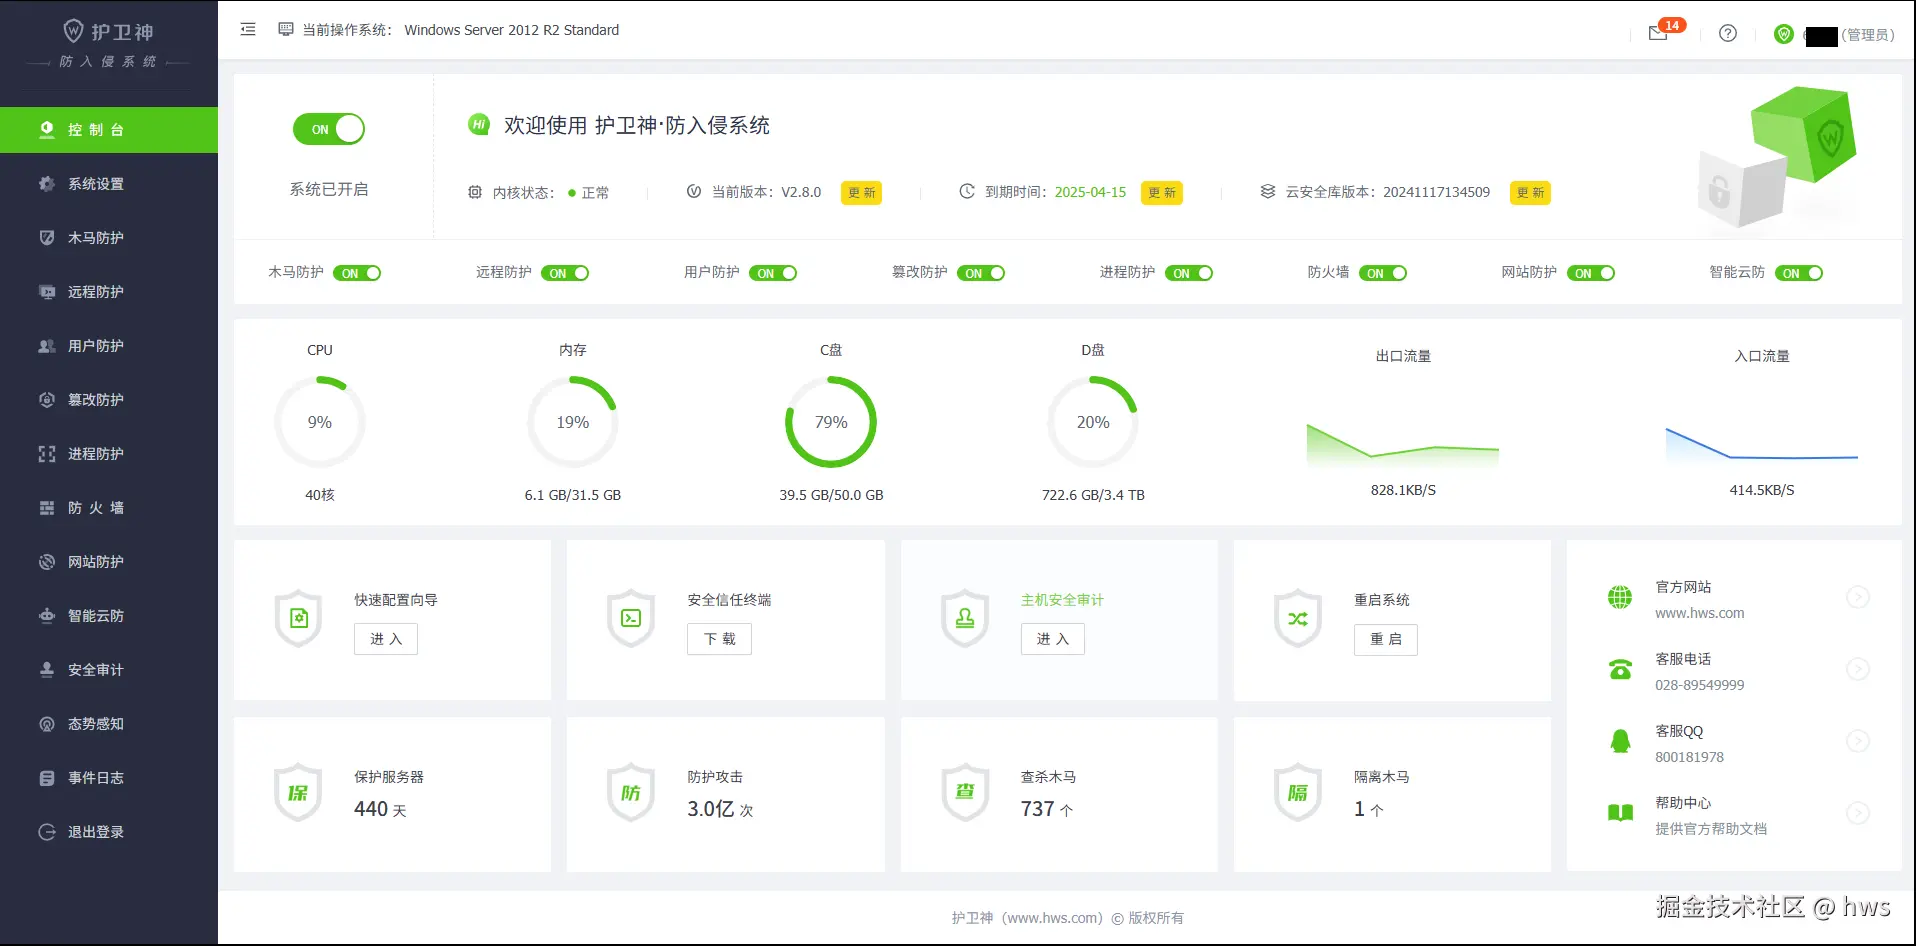This screenshot has width=1916, height=946.
Task: Click 进入 under 主机安全审计
Action: (1053, 639)
